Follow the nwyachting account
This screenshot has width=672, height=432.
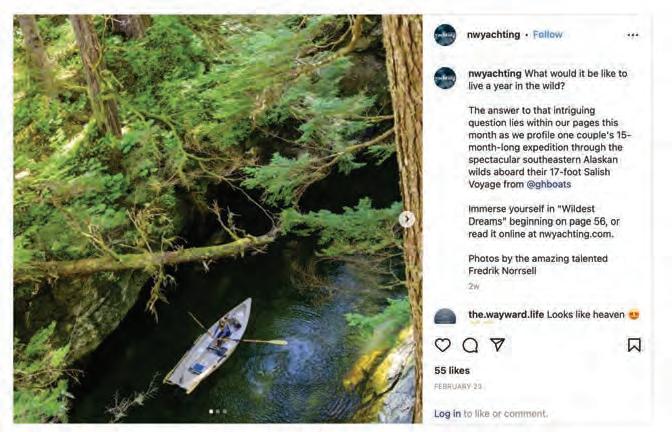click(x=547, y=35)
